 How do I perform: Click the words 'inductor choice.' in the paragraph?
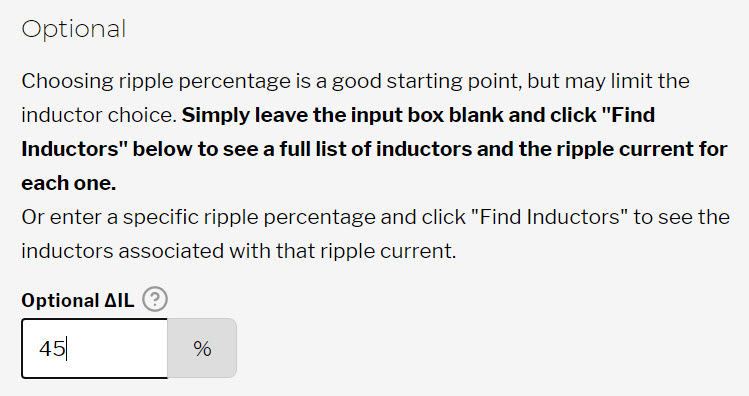[99, 115]
